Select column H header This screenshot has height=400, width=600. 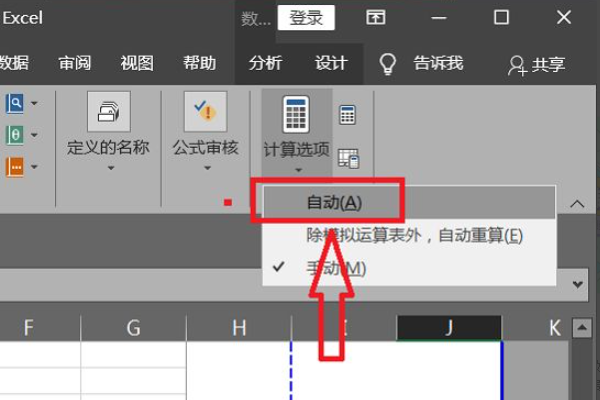click(239, 328)
